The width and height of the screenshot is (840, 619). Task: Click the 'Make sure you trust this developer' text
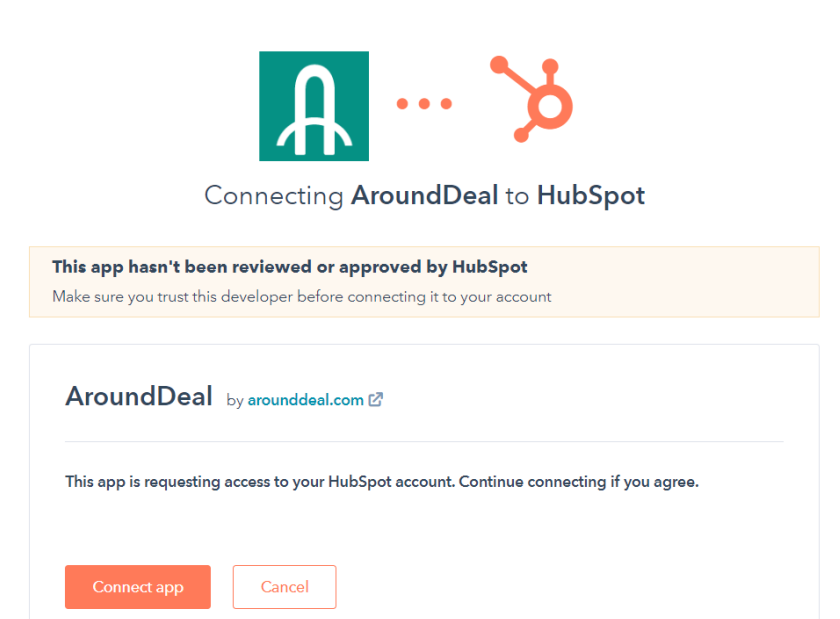[x=301, y=296]
